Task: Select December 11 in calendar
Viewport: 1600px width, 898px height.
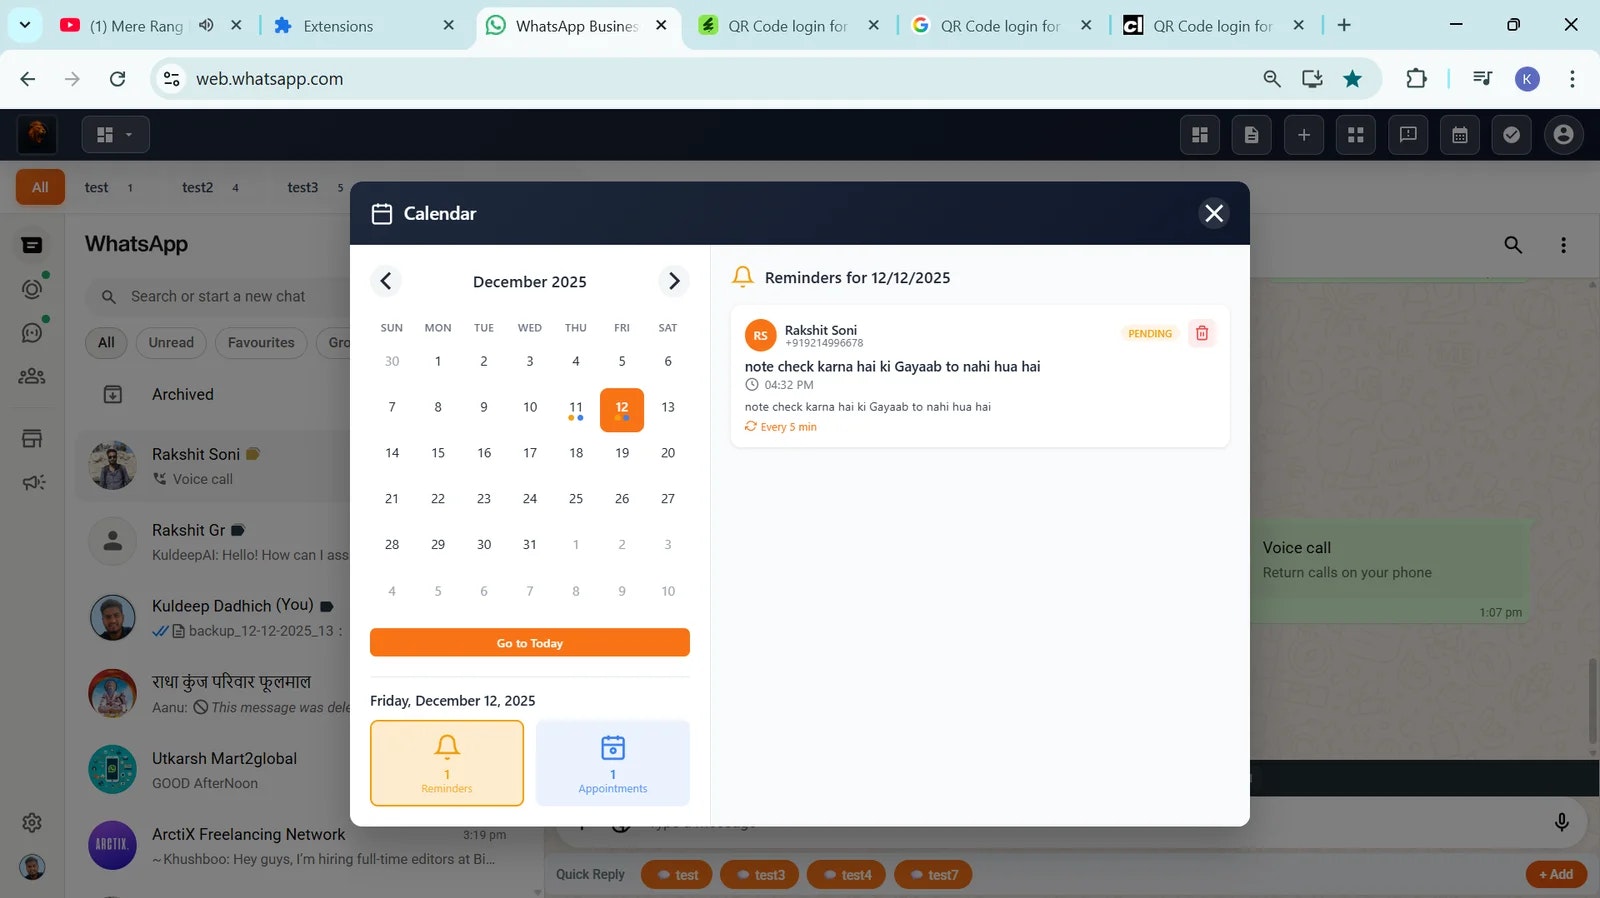Action: [576, 408]
